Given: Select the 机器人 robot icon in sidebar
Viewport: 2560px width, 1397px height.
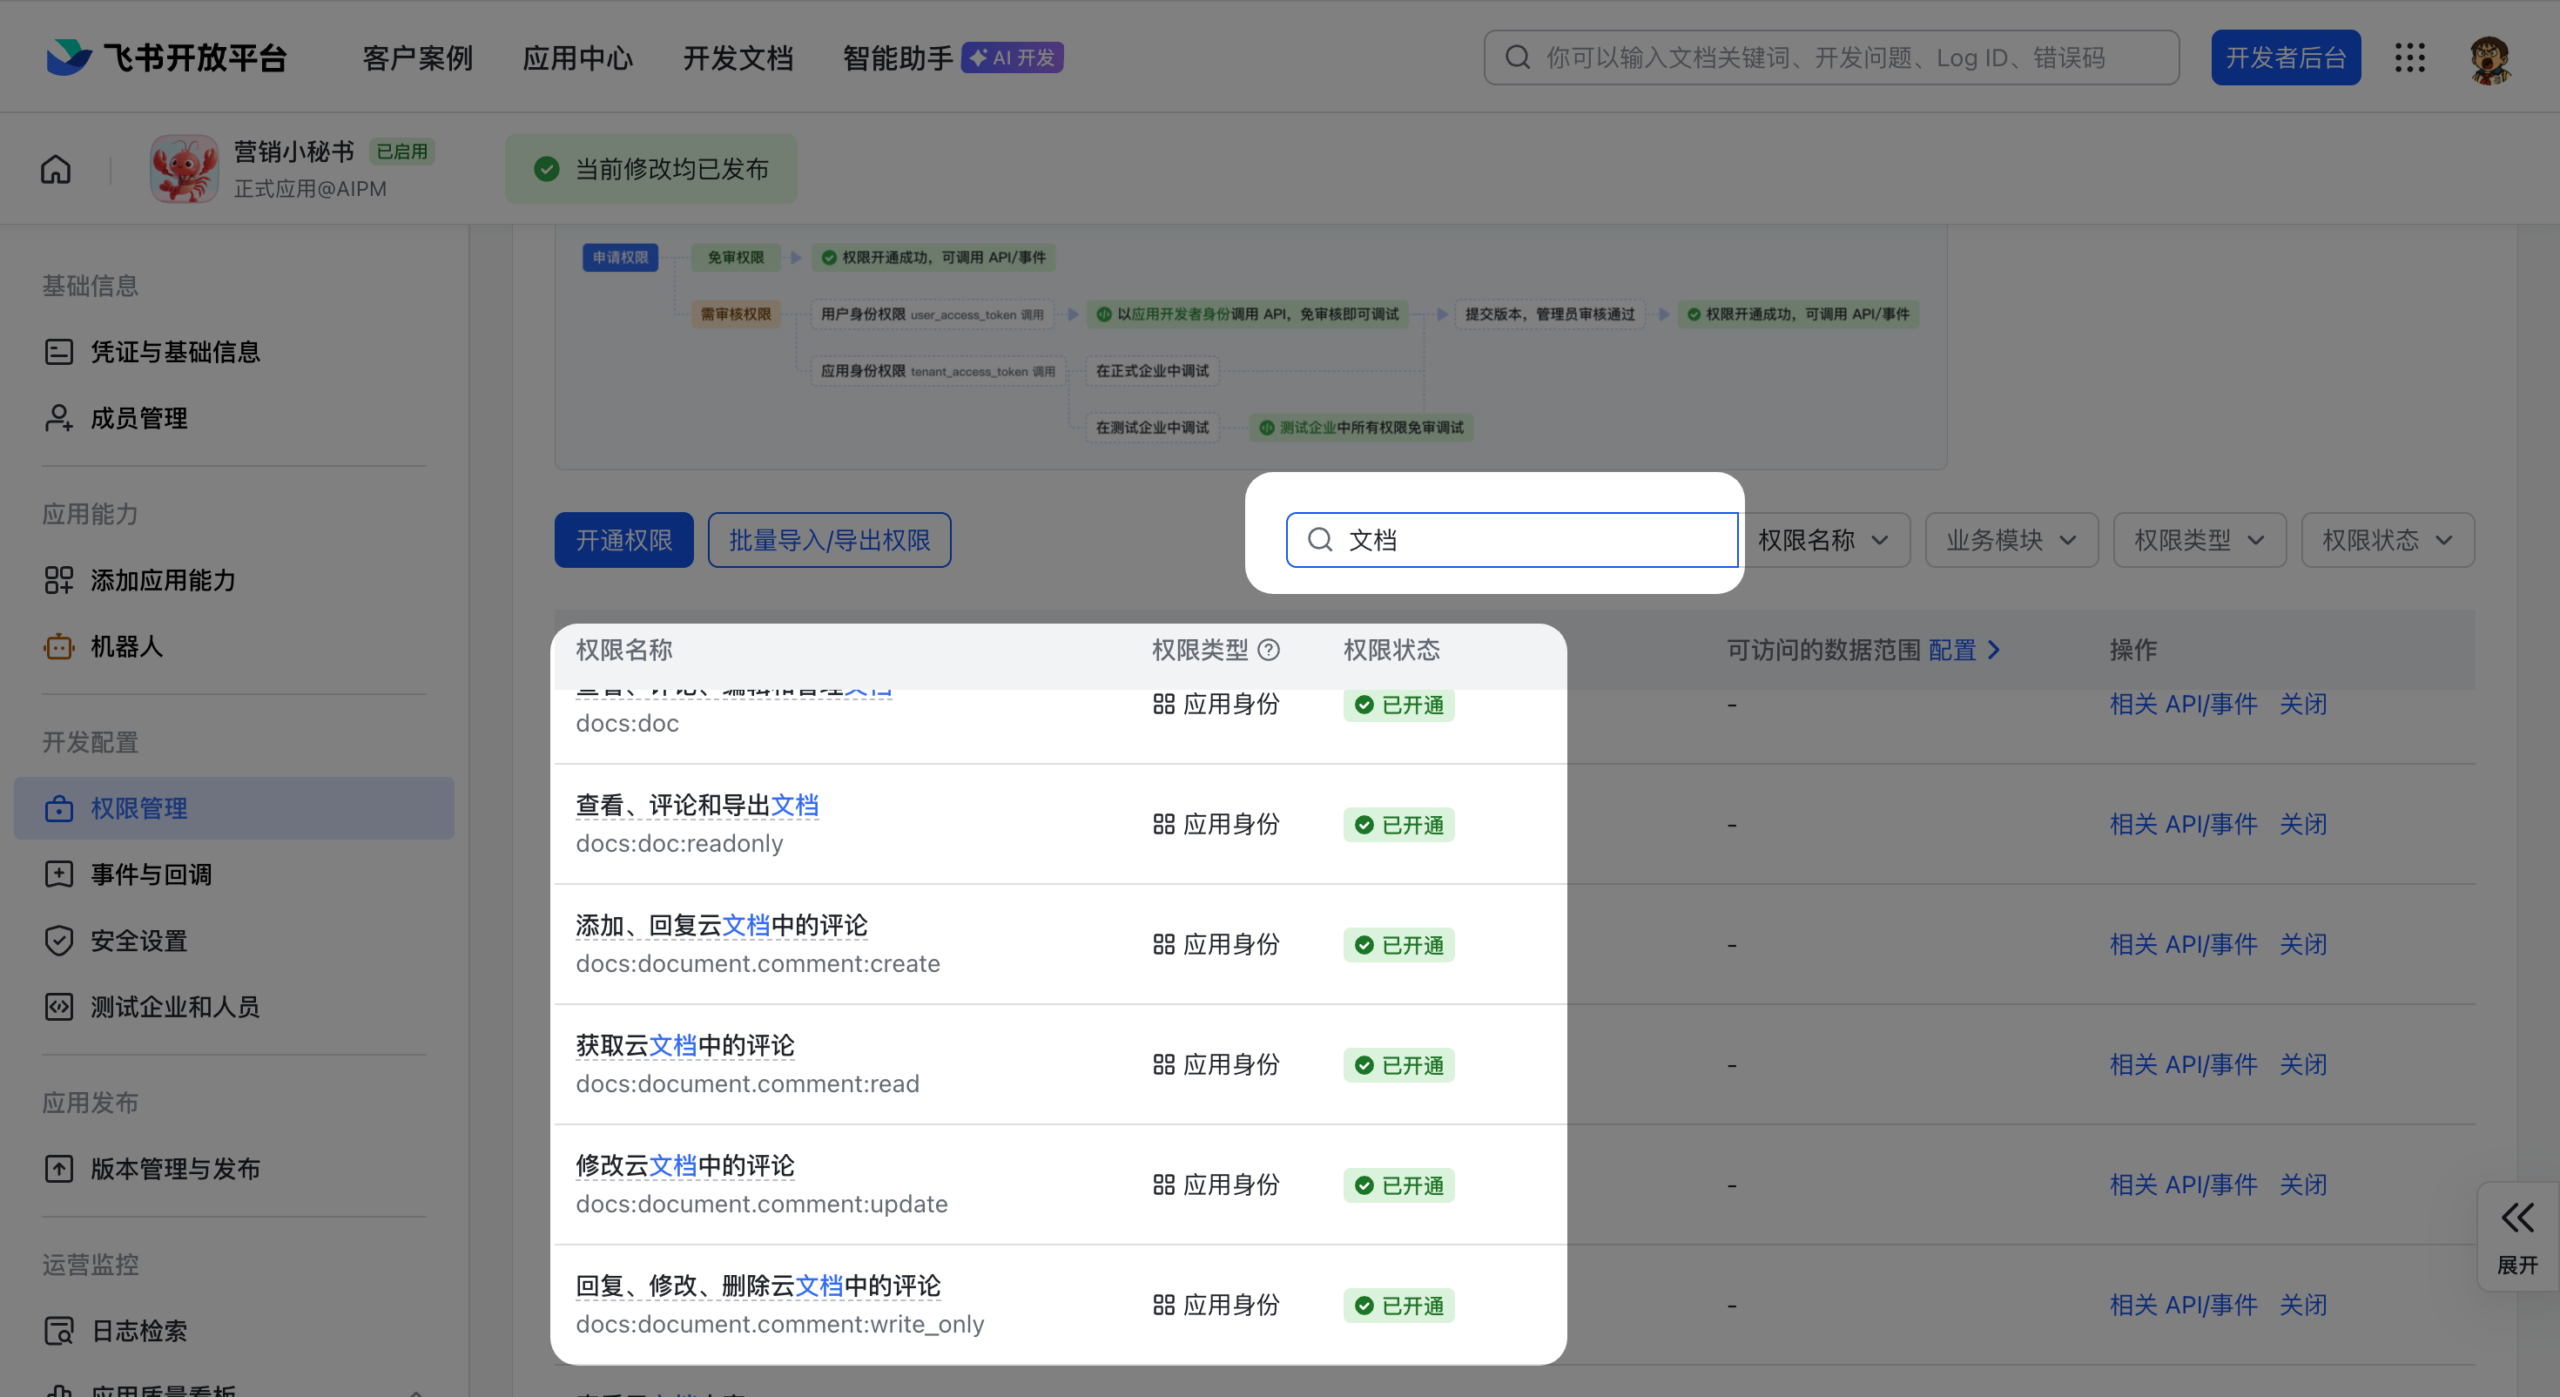Looking at the screenshot, I should pos(59,647).
